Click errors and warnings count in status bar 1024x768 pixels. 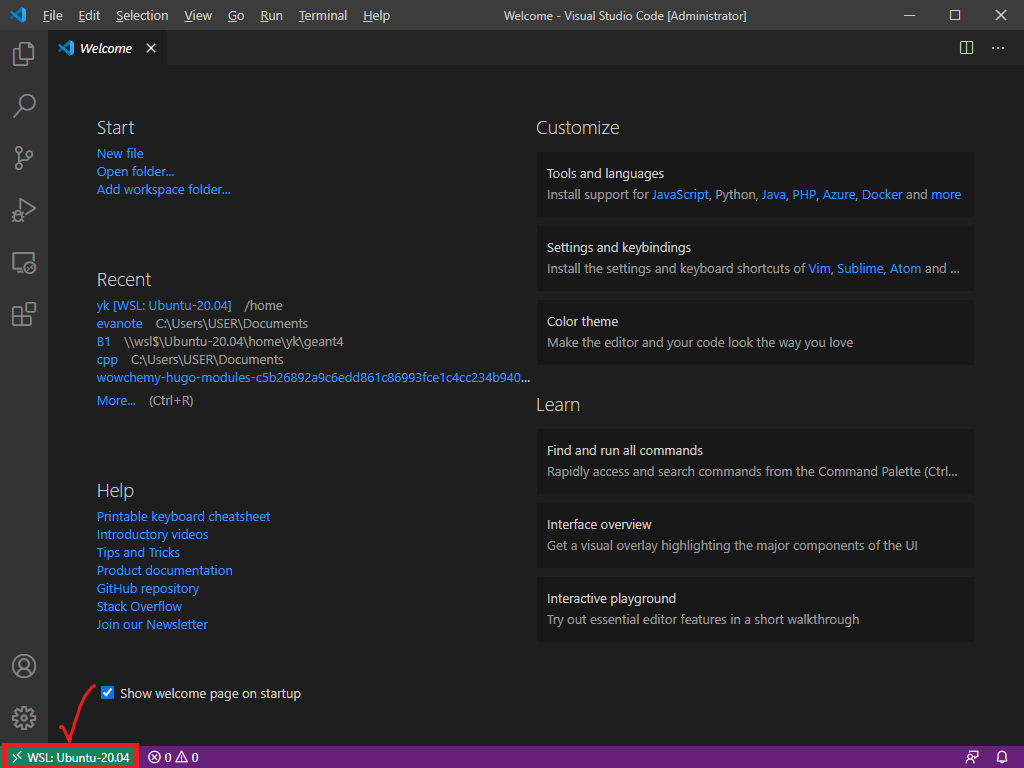pos(173,757)
